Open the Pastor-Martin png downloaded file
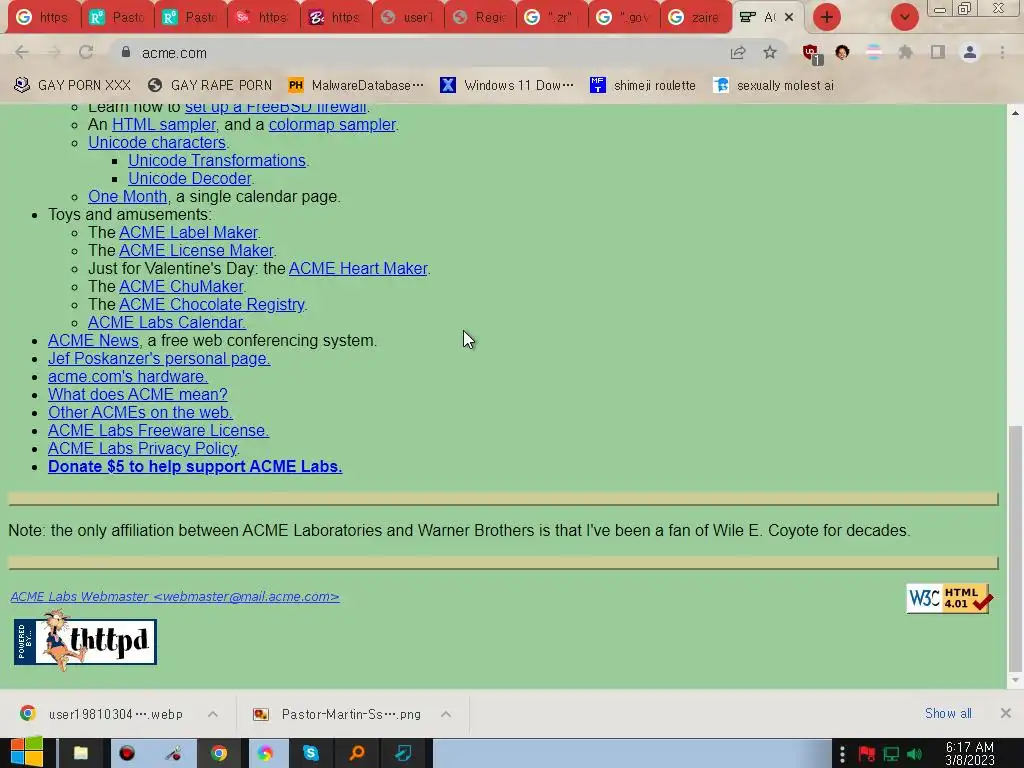1024x768 pixels. pyautogui.click(x=338, y=714)
